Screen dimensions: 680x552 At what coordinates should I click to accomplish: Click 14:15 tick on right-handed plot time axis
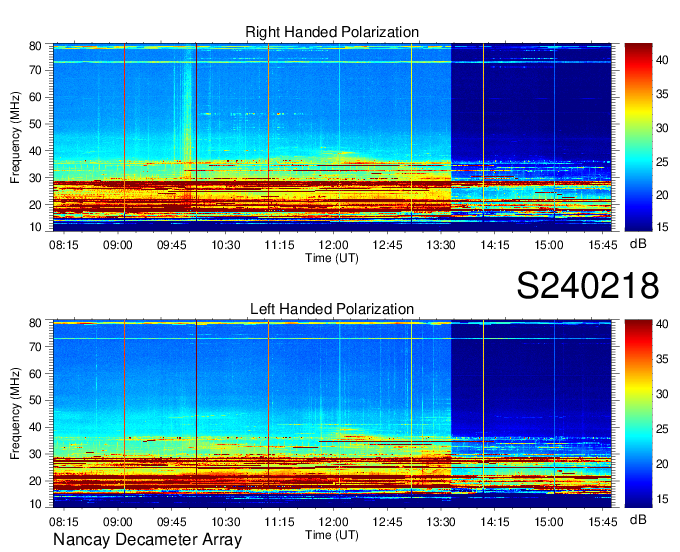[x=495, y=245]
